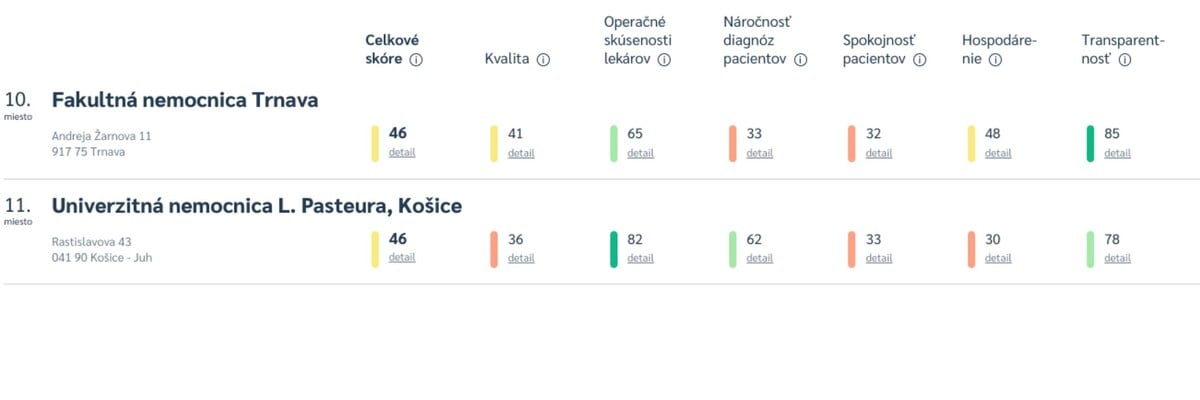Open detail under Trnava overall score 46
This screenshot has width=1200, height=400.
pos(402,153)
